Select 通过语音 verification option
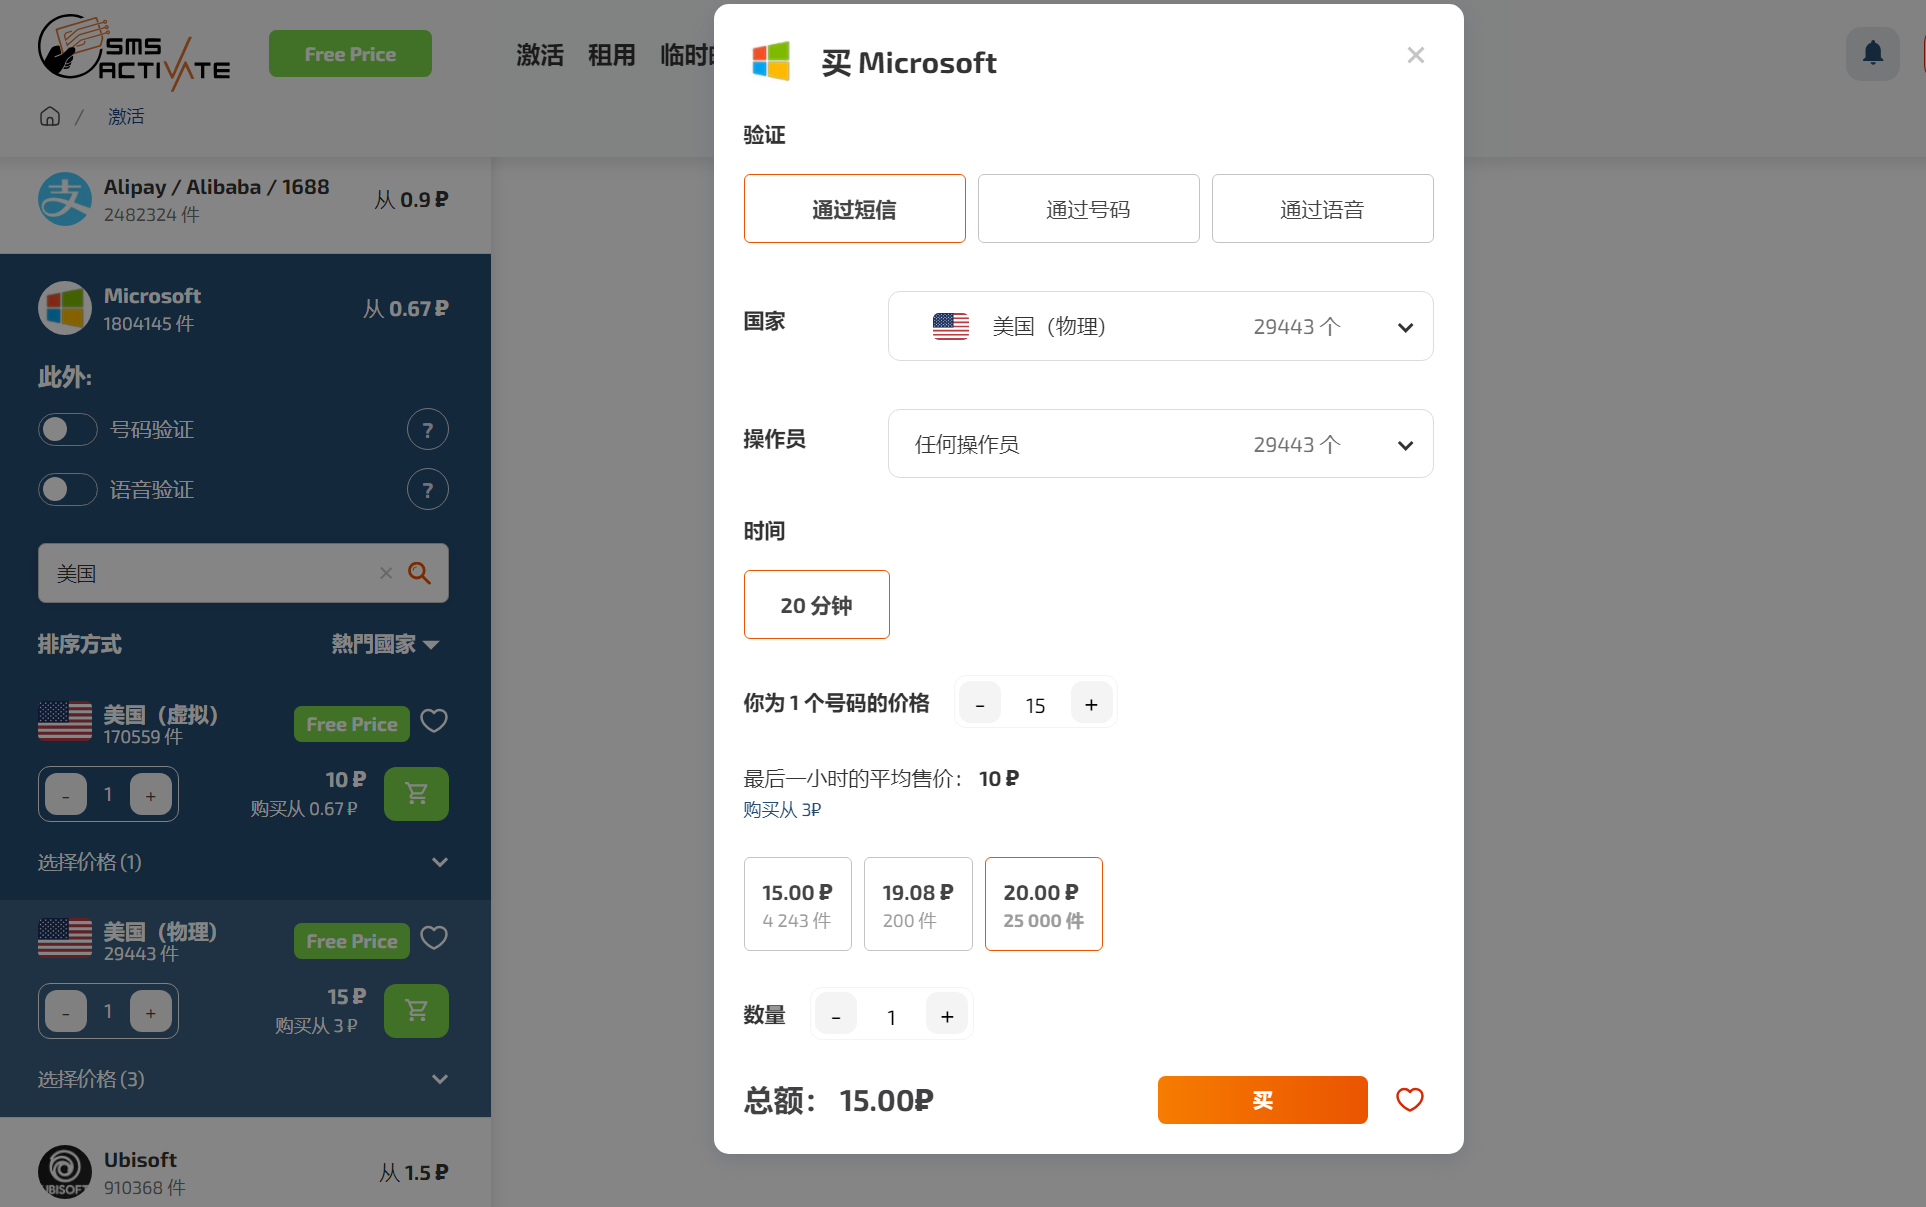Screen dimensions: 1926x1207 pos(1323,209)
